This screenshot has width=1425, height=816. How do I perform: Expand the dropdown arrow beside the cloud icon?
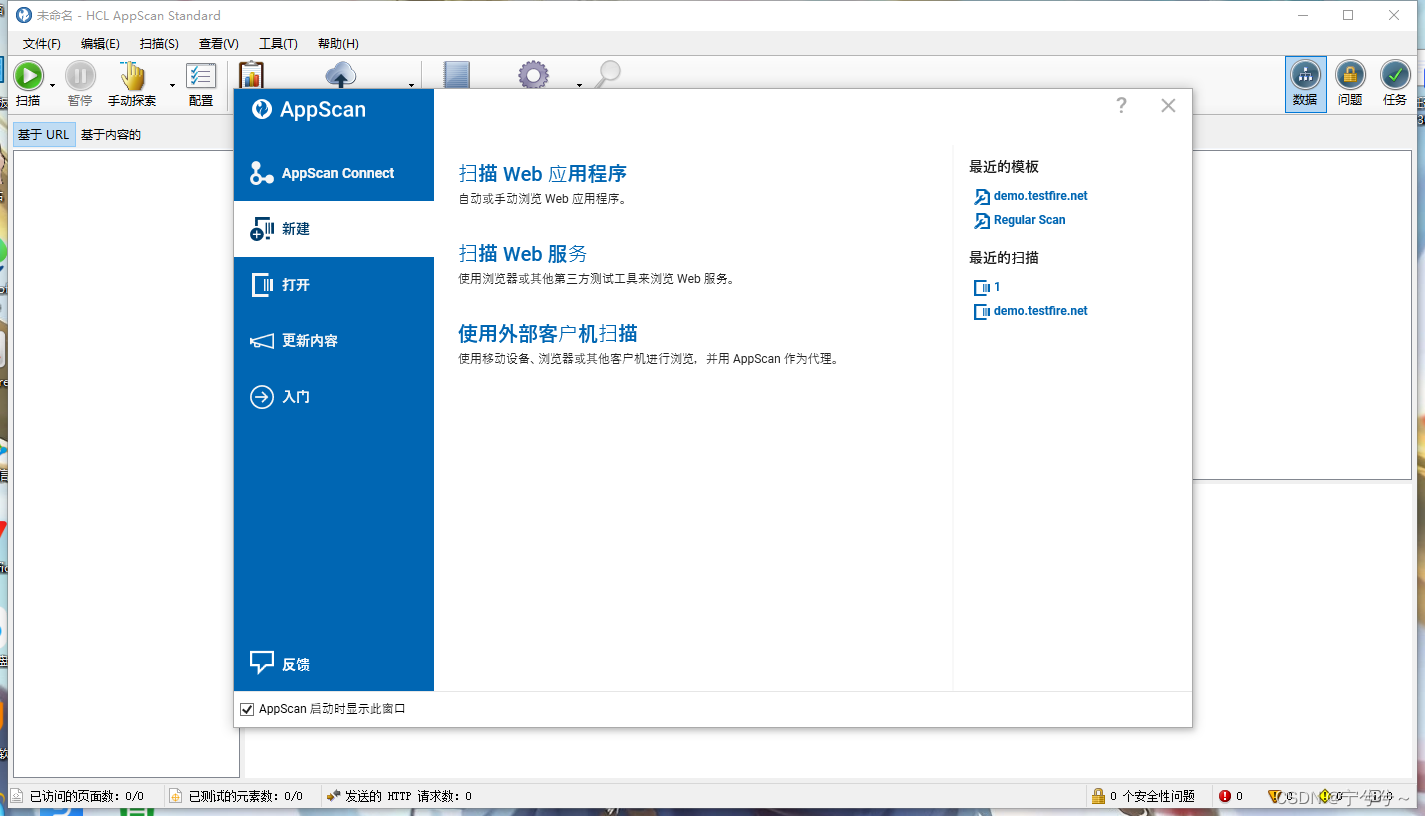[x=411, y=85]
